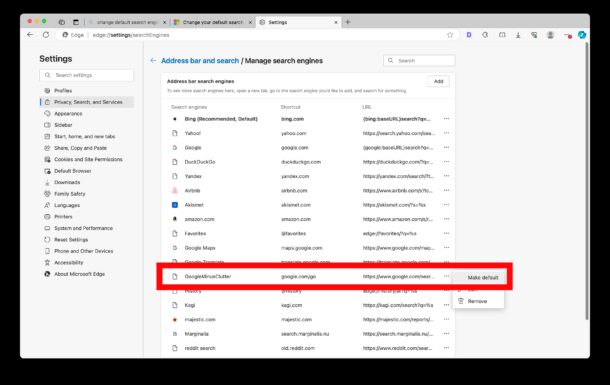This screenshot has height=385, width=610.
Task: Open the more options dots for the Airbnb row
Action: pyautogui.click(x=446, y=191)
